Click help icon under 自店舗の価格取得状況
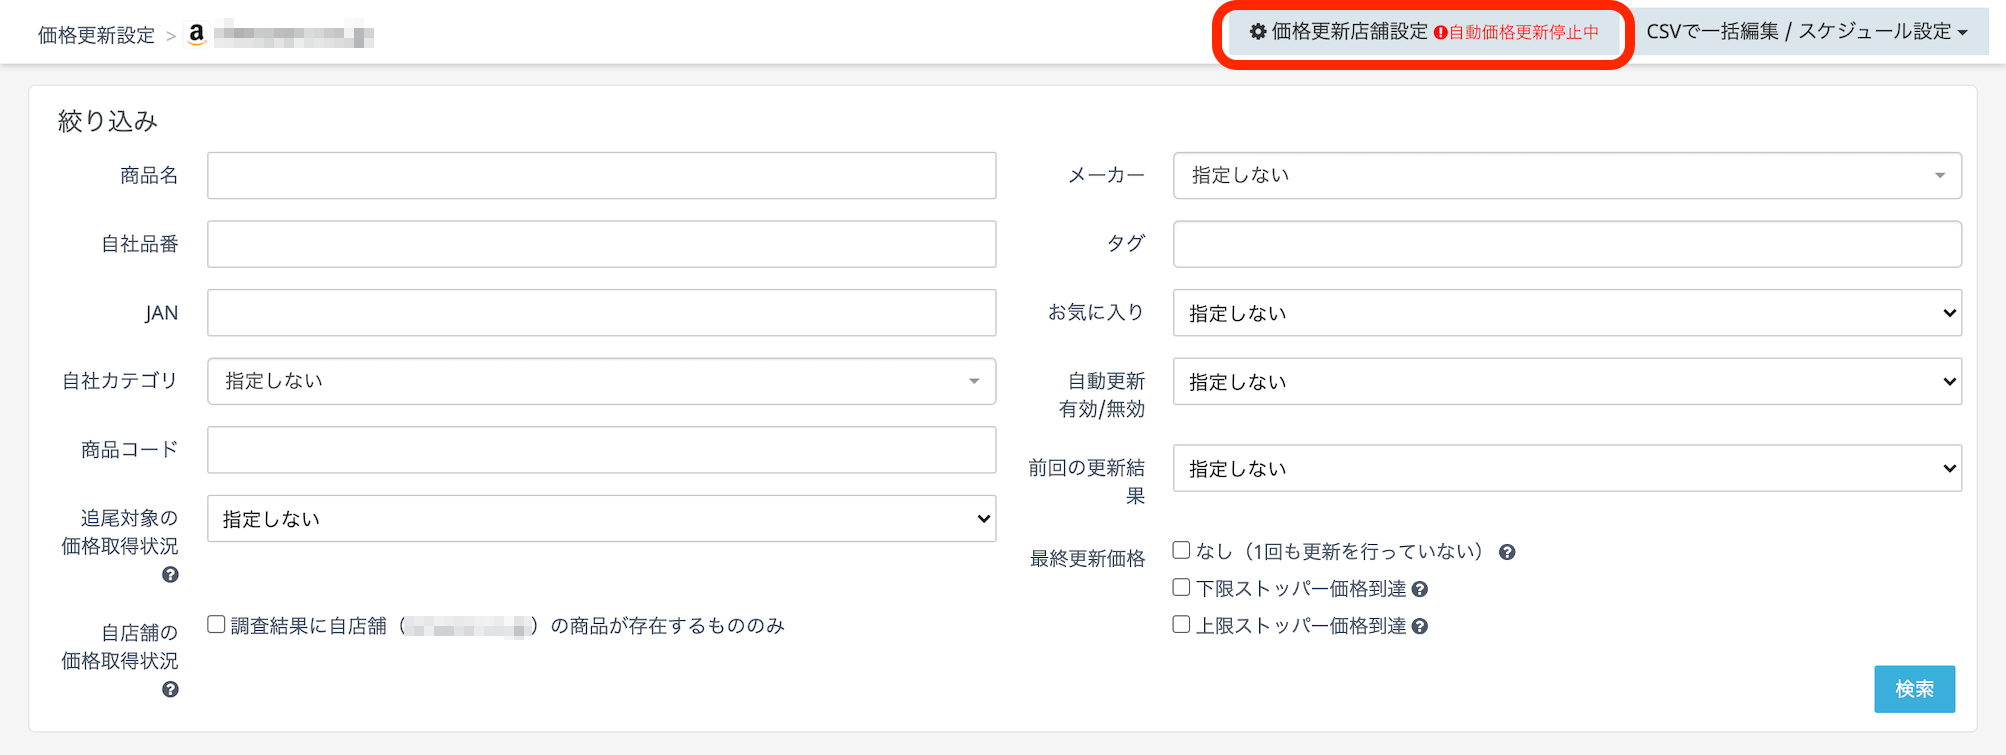2006x755 pixels. pos(170,690)
